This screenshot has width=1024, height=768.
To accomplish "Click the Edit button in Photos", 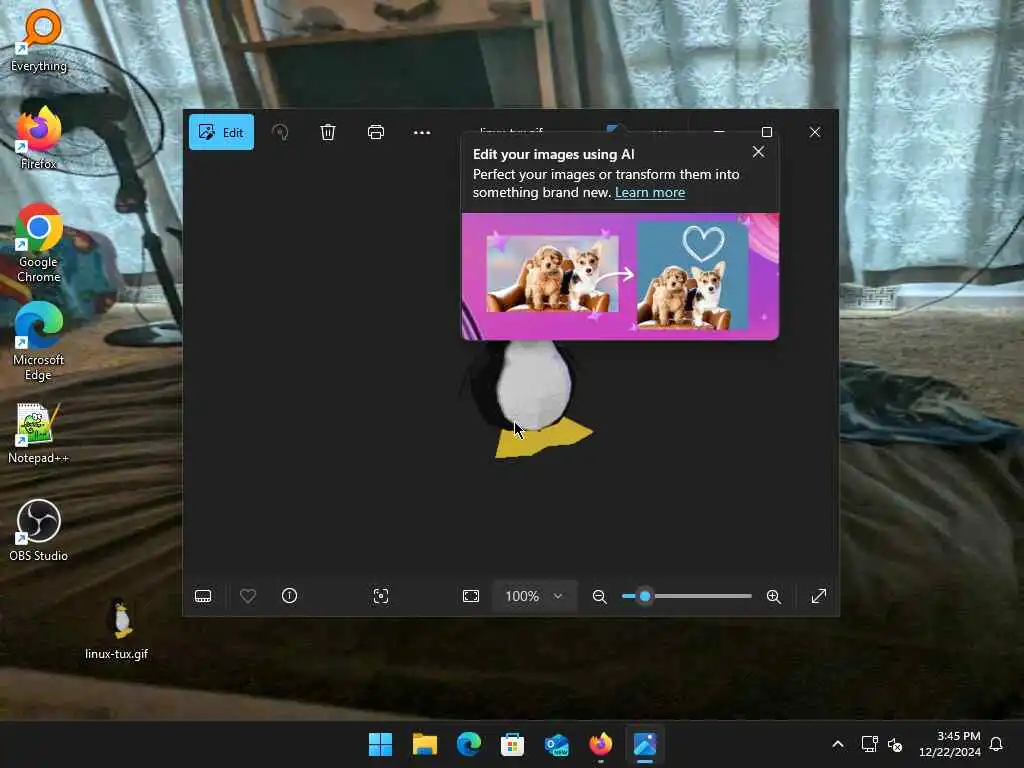I will click(221, 133).
